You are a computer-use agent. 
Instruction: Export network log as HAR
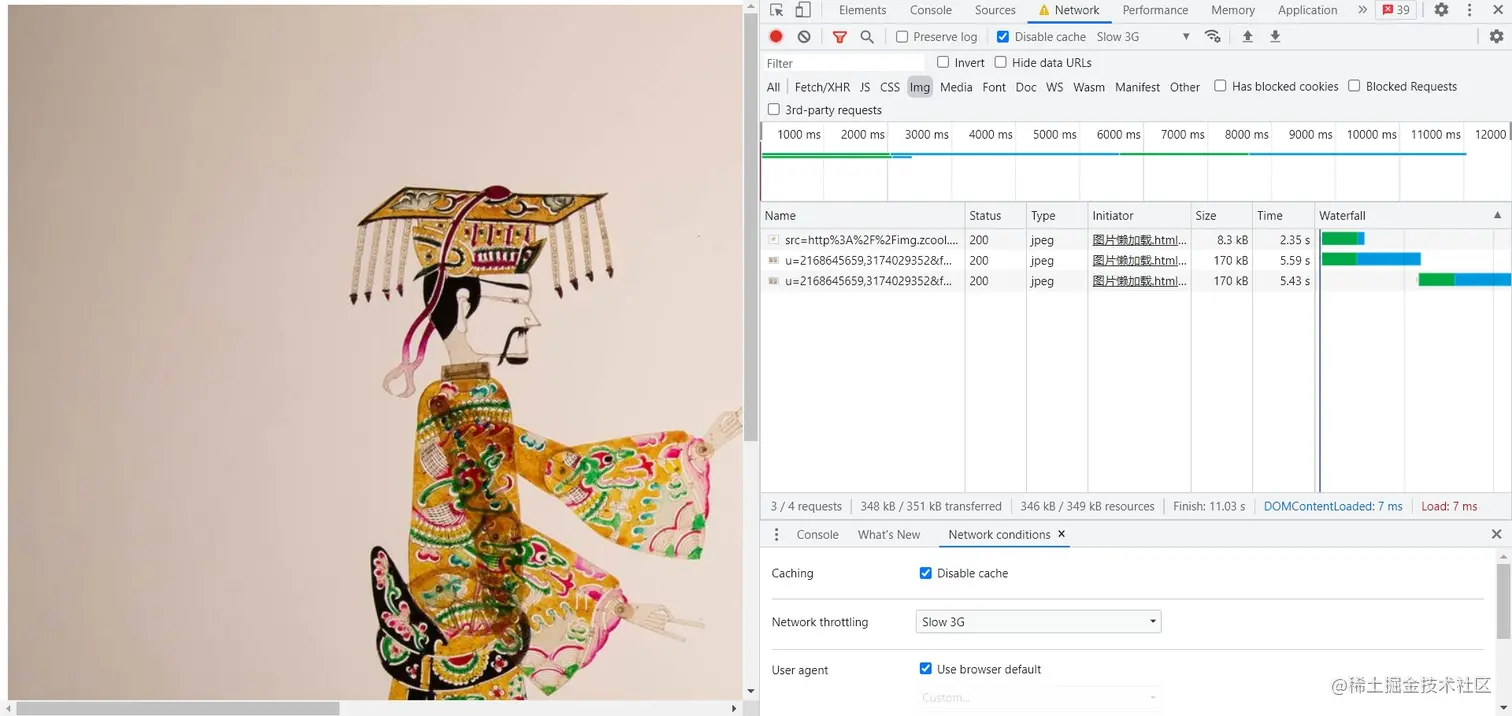point(1274,36)
